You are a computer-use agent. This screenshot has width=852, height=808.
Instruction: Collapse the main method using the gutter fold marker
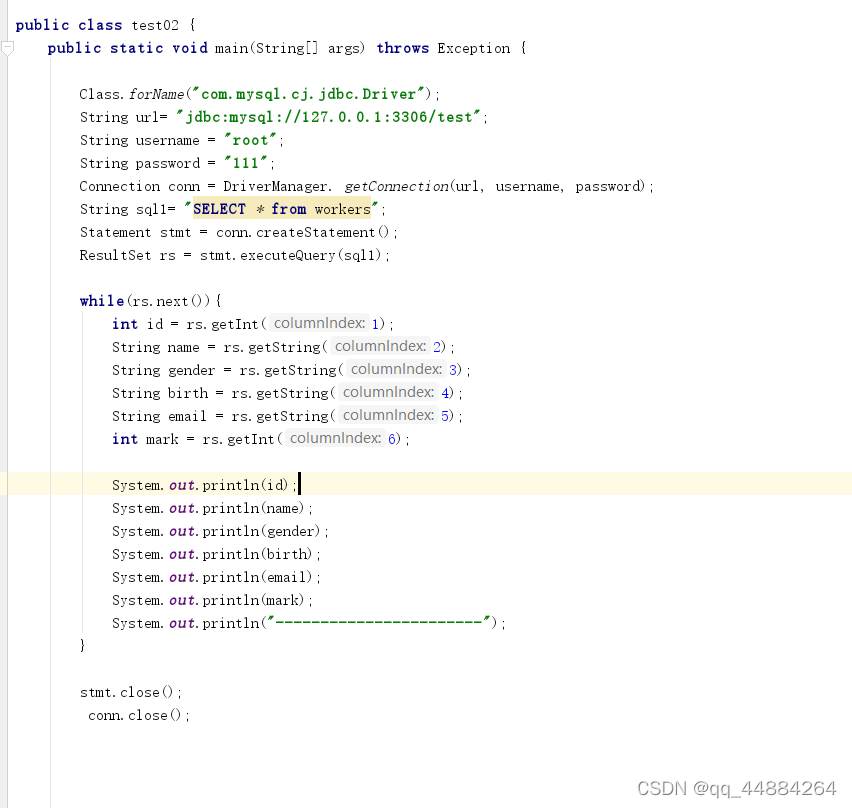(x=8, y=47)
